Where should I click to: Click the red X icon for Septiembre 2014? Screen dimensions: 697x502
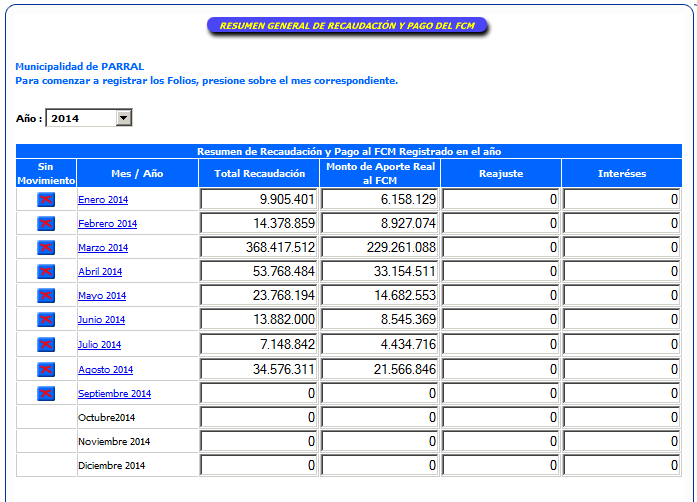click(x=46, y=394)
